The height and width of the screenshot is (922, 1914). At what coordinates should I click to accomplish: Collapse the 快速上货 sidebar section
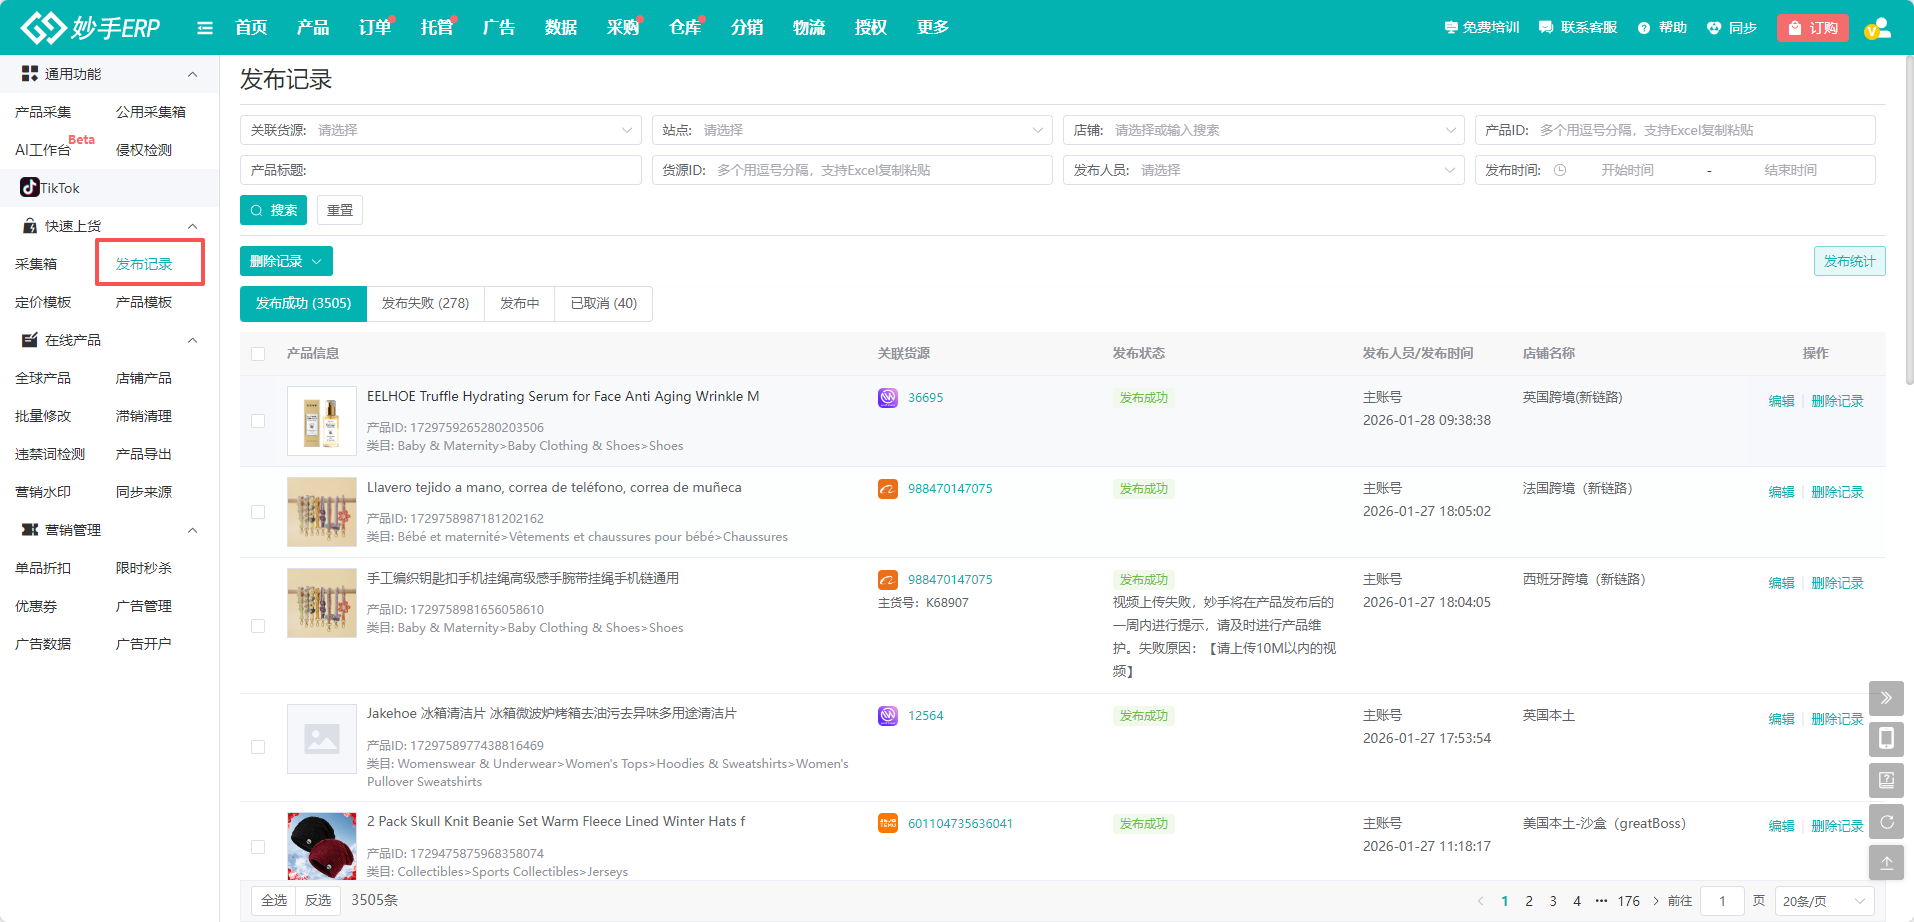(192, 226)
